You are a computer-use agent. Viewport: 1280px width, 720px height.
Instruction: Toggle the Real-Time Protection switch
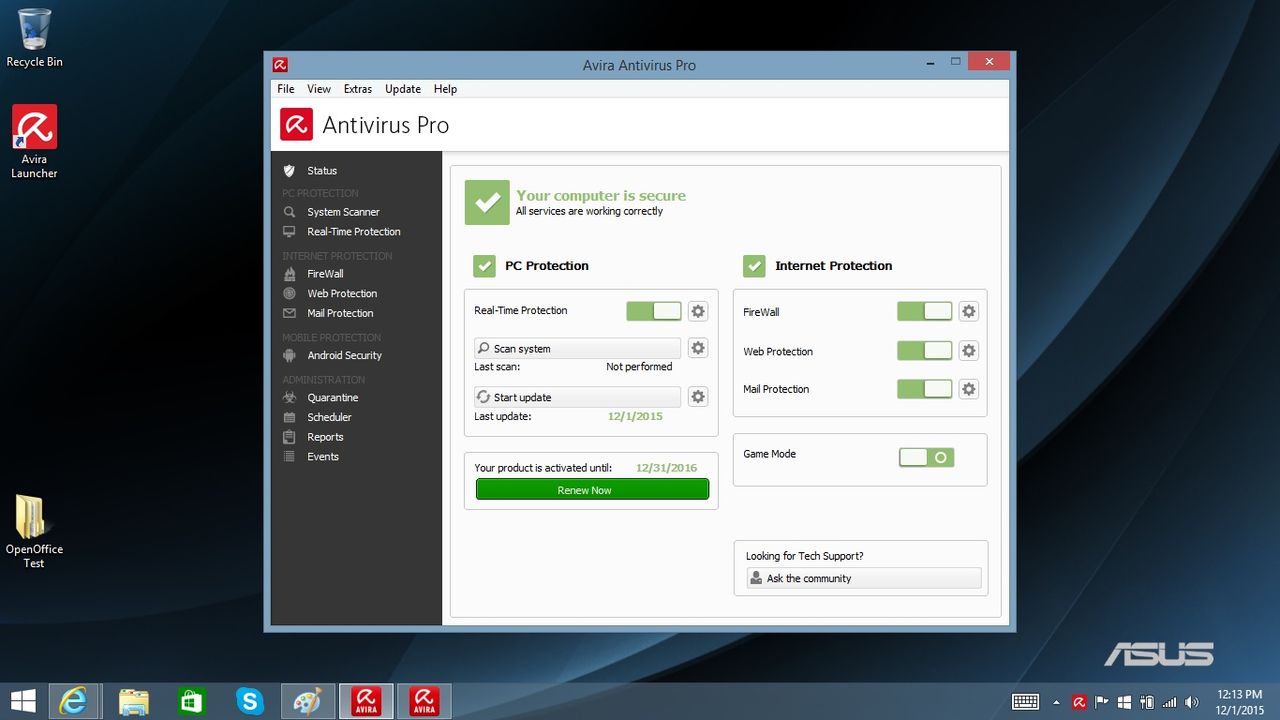[x=654, y=311]
